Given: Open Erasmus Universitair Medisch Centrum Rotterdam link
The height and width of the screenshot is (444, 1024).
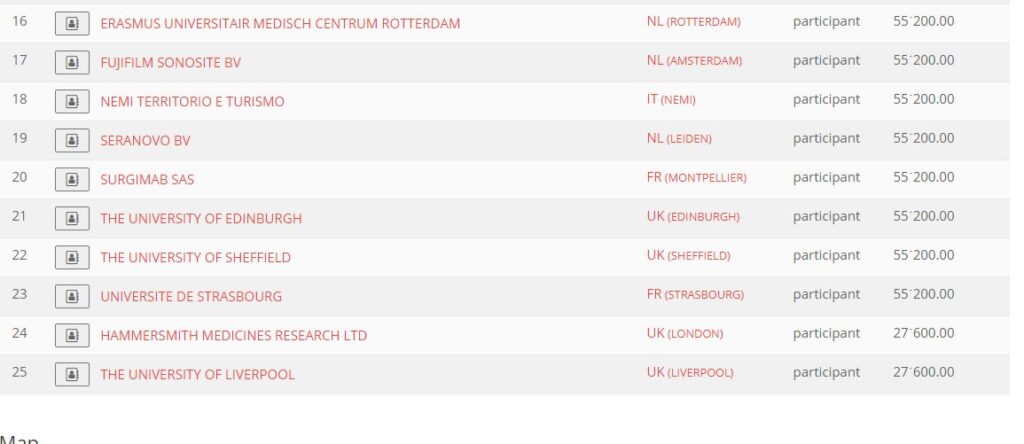Looking at the screenshot, I should (280, 24).
